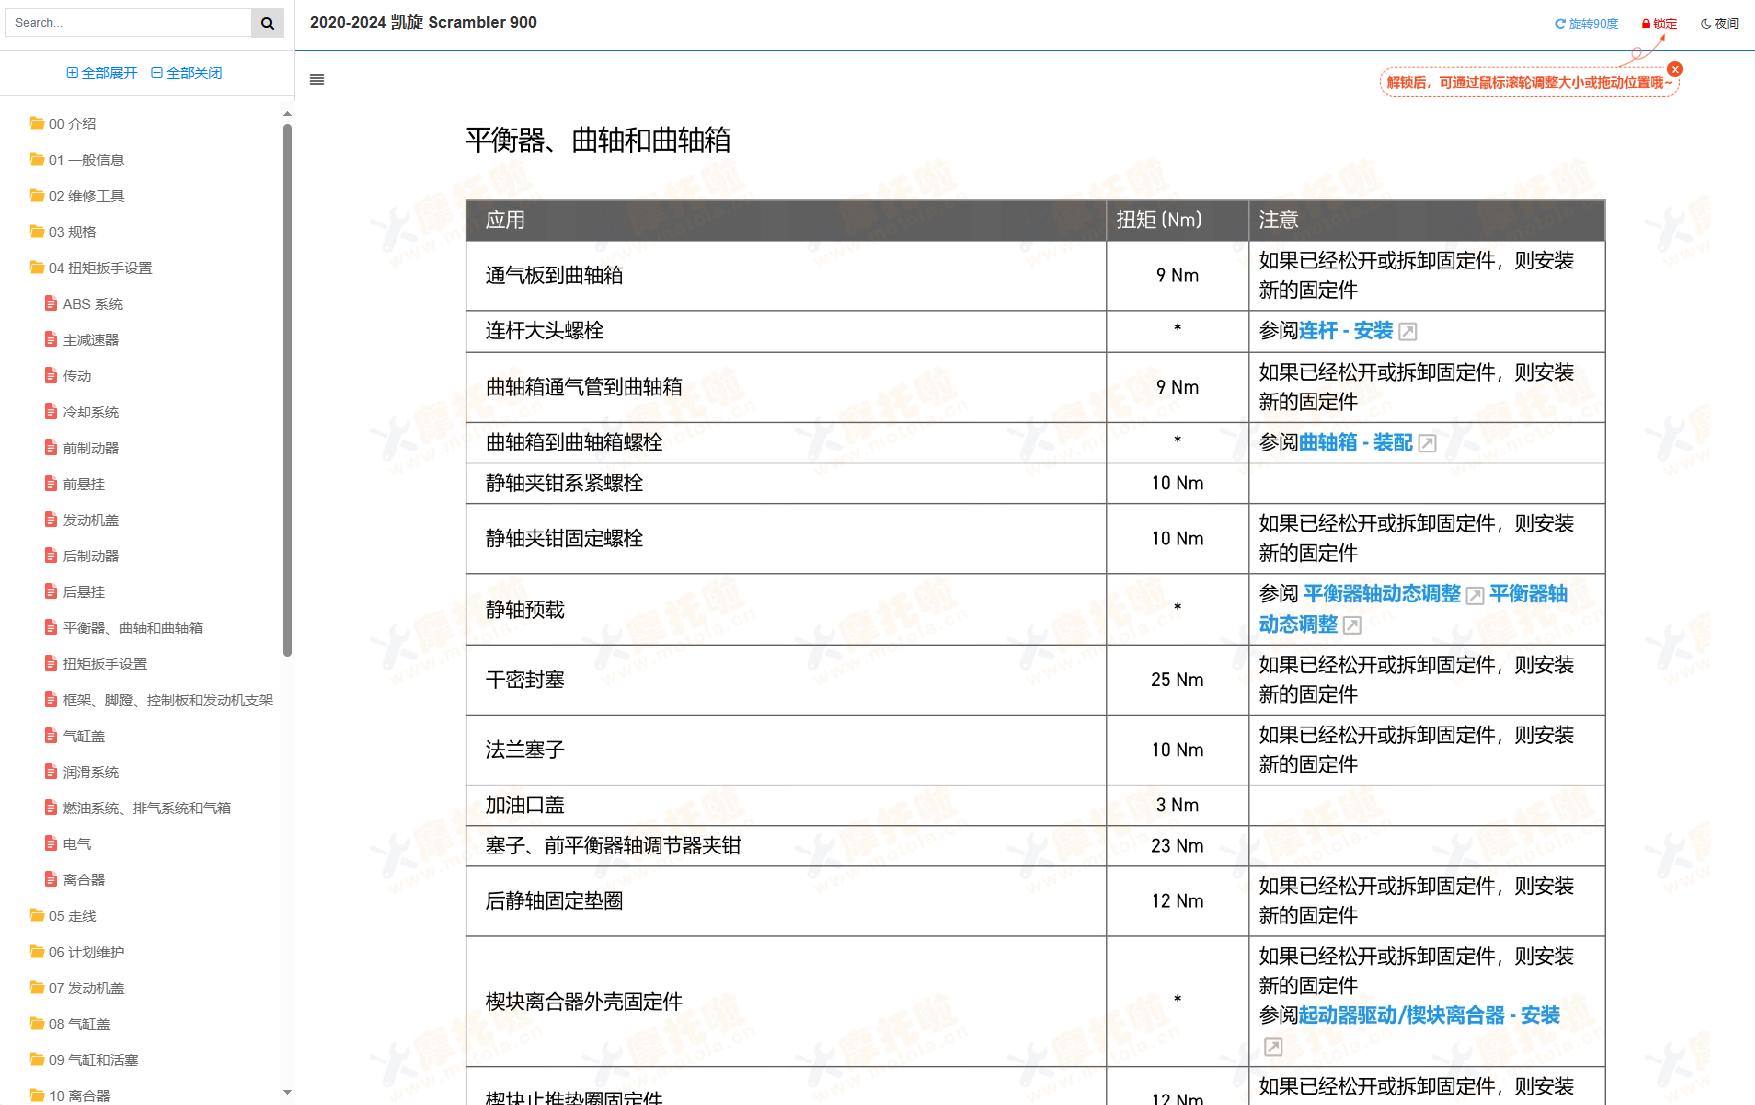Screen dimensions: 1755x1105
Task: Select the 扭矩 (Nm) column header
Action: tap(1177, 220)
